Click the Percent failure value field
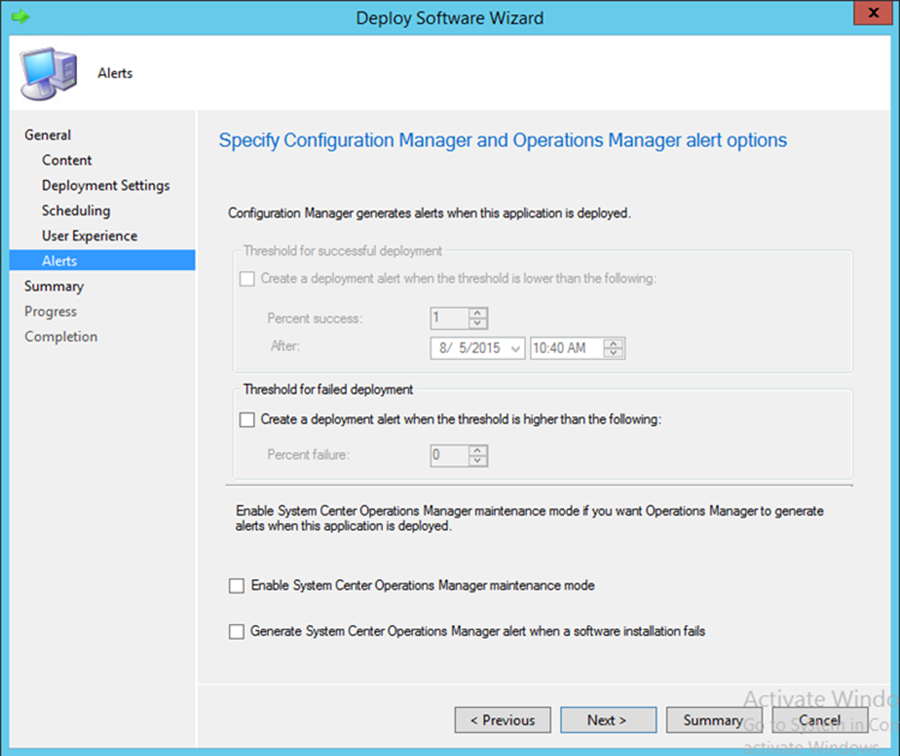The image size is (900, 756). pos(449,455)
